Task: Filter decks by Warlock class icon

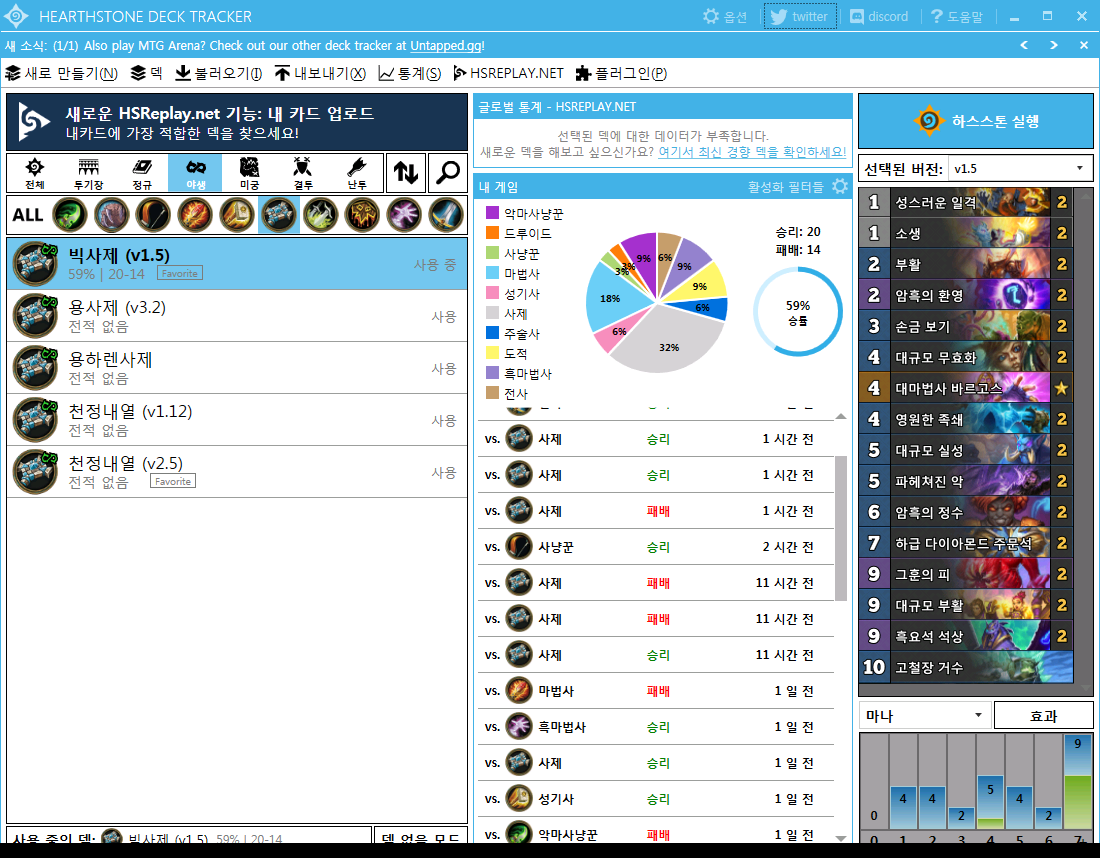Action: [405, 215]
